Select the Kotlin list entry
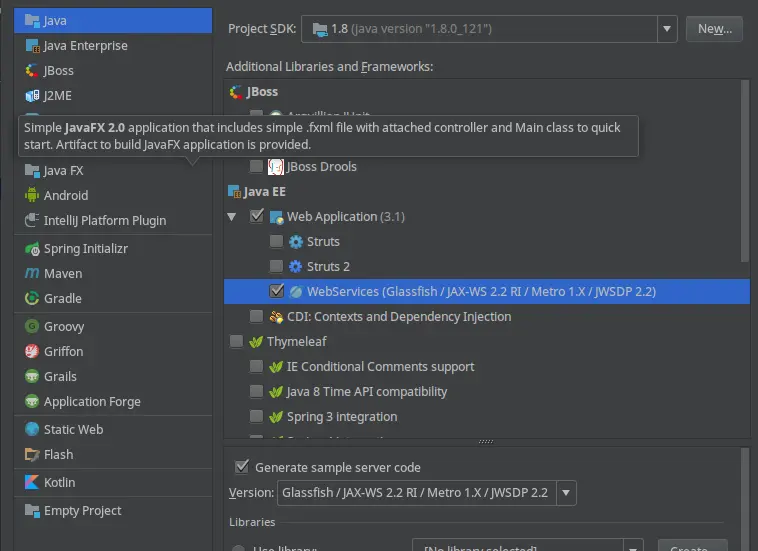The width and height of the screenshot is (758, 551). pos(113,482)
